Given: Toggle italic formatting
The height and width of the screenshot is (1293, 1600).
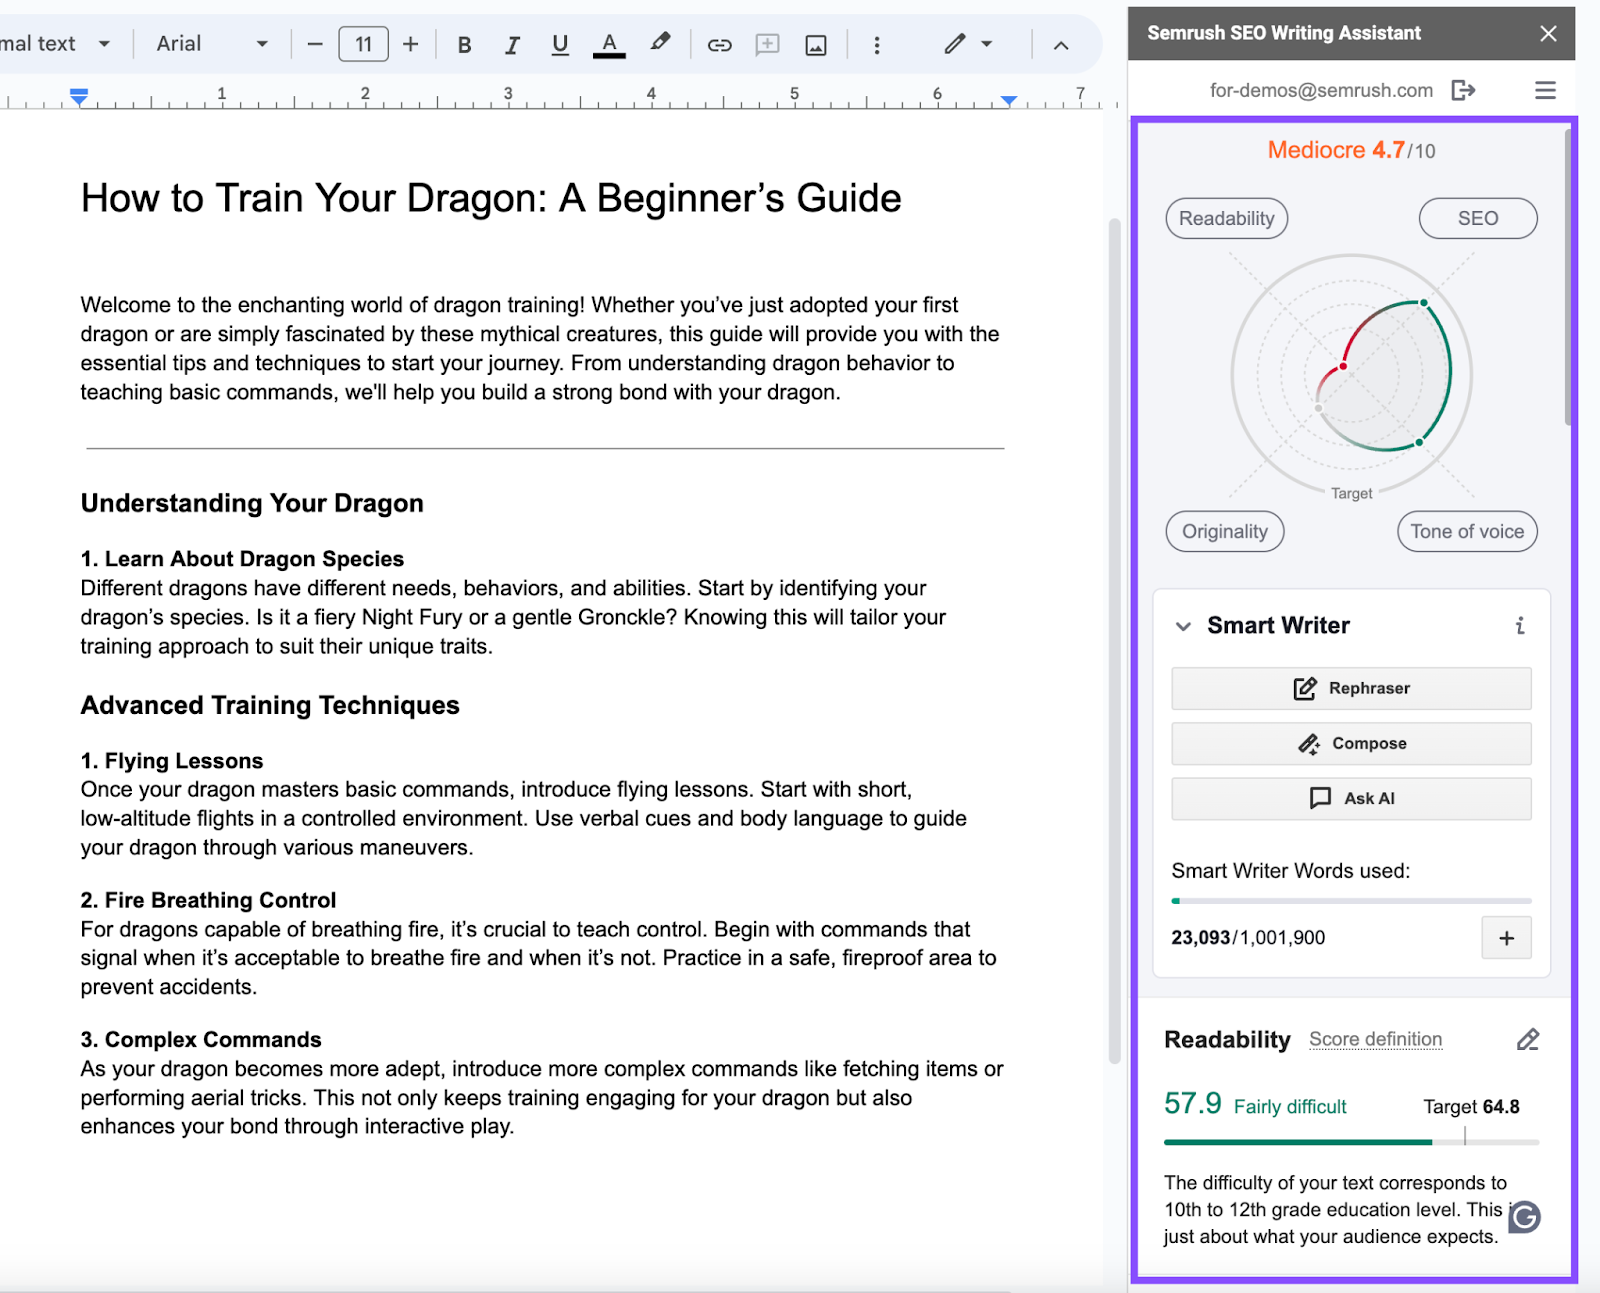Looking at the screenshot, I should pyautogui.click(x=512, y=45).
